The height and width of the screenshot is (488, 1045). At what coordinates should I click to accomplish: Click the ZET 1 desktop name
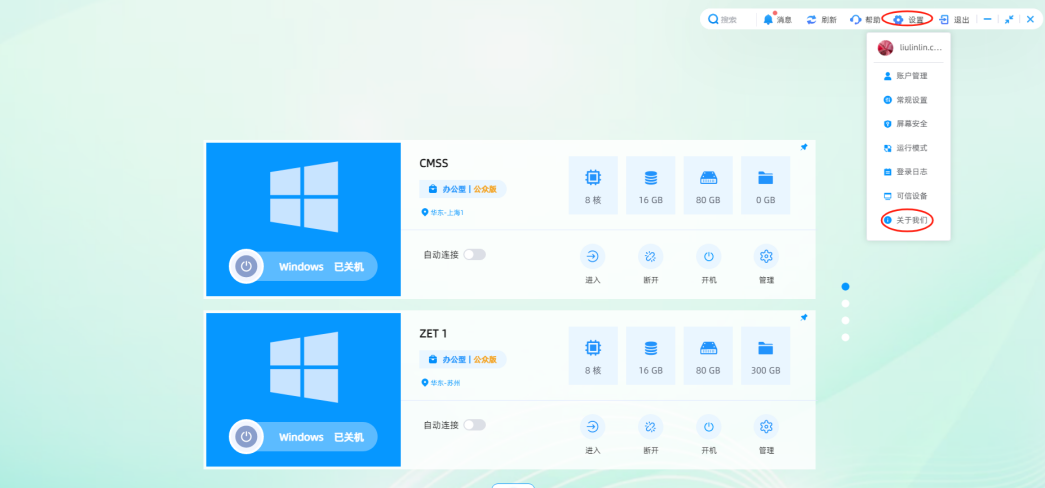[433, 333]
